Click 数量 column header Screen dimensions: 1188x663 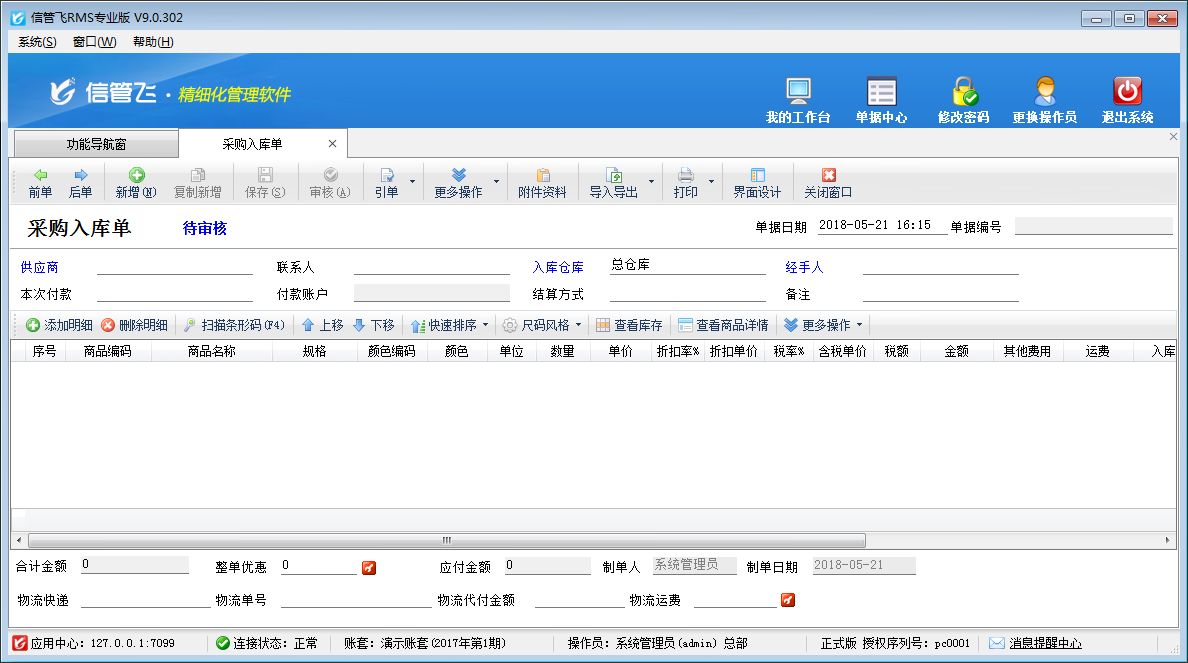pos(562,351)
